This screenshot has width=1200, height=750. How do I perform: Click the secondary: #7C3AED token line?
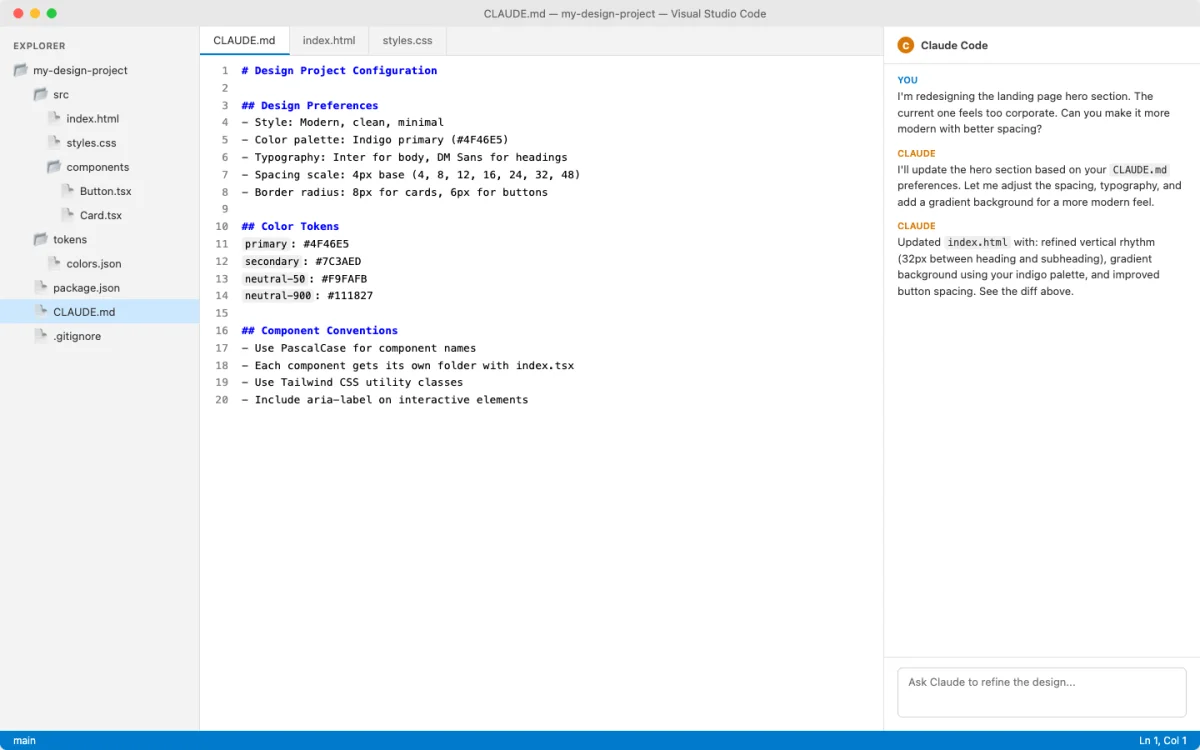tap(301, 261)
